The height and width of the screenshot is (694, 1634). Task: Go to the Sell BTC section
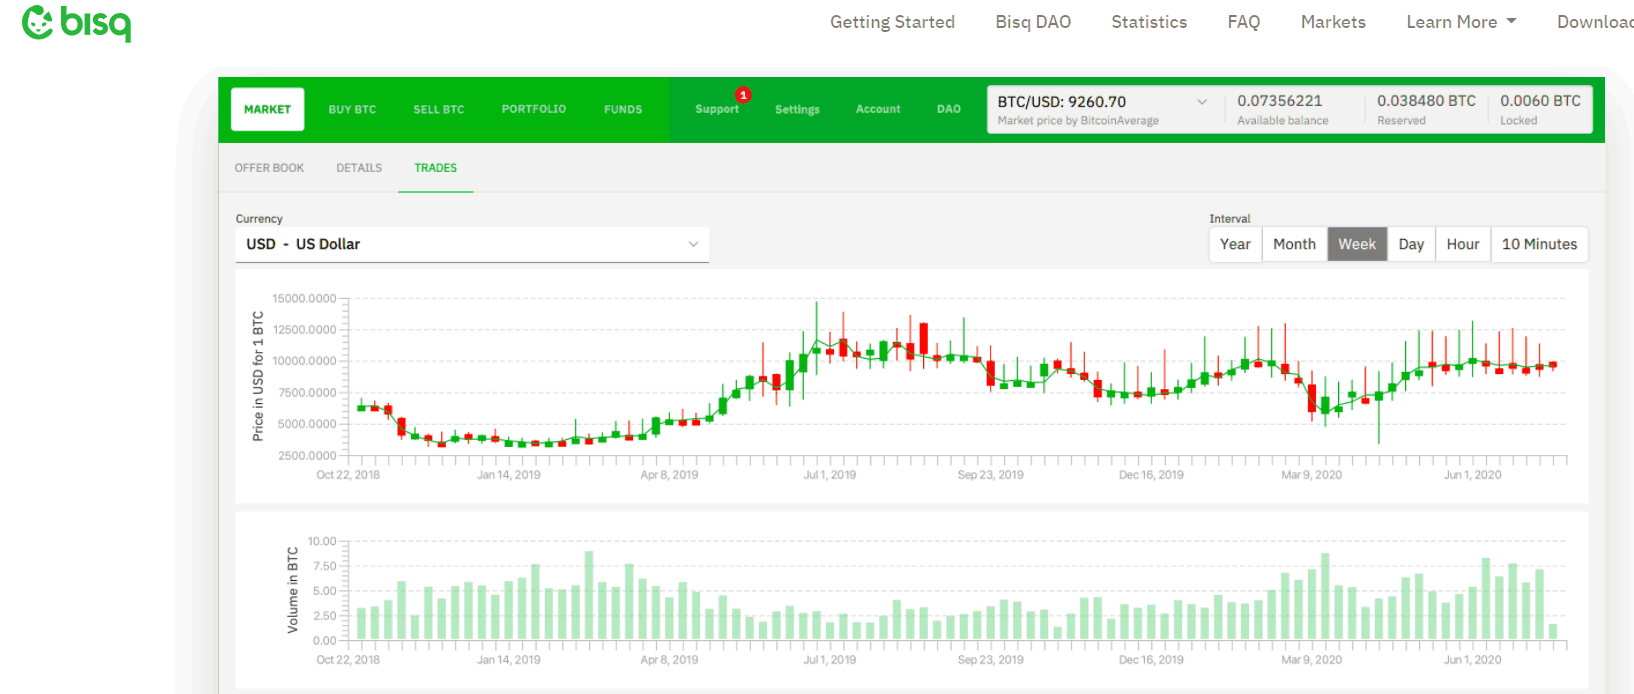pos(438,110)
